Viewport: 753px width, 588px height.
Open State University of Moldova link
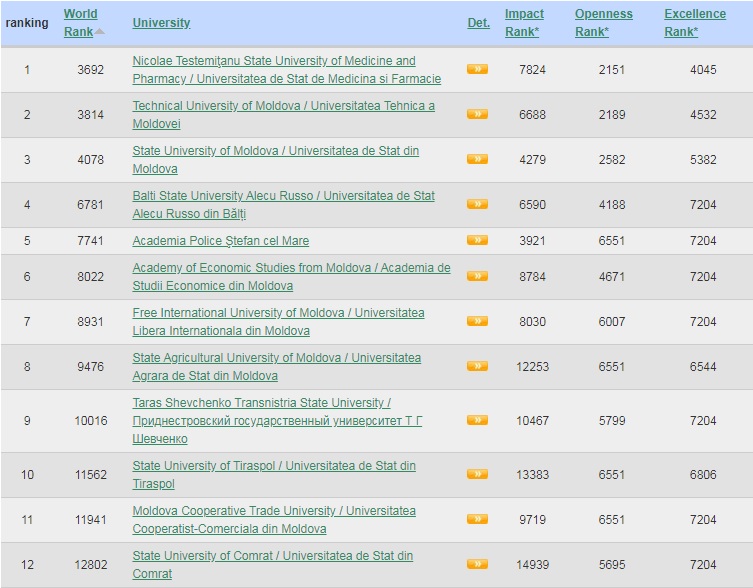click(x=276, y=159)
